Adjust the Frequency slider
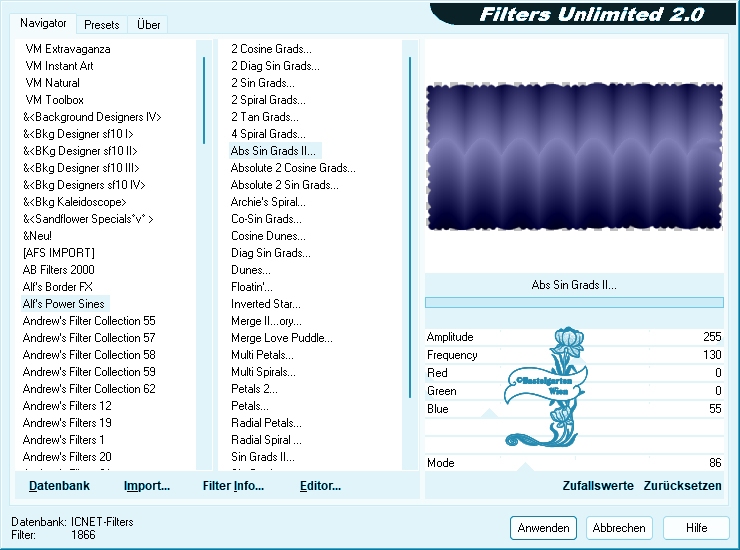This screenshot has height=550, width=740. point(574,355)
